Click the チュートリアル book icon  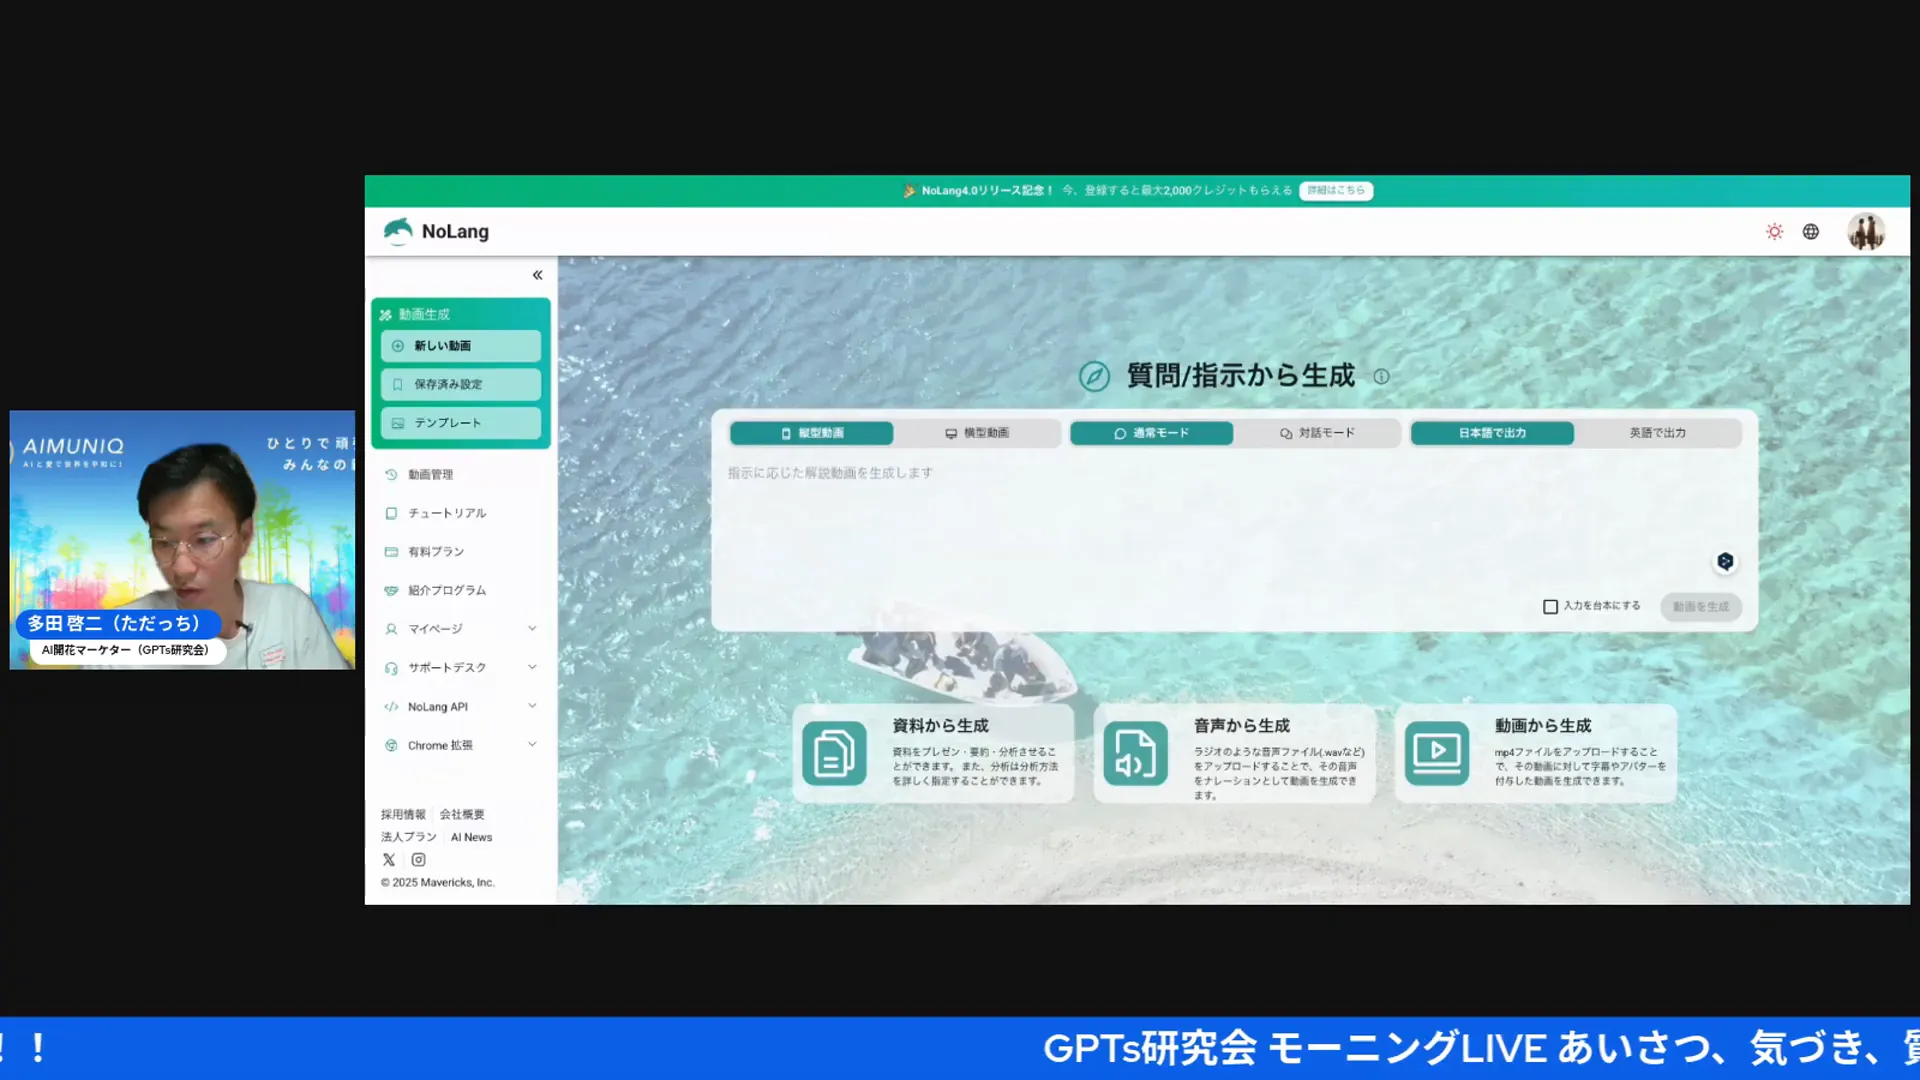pos(391,513)
